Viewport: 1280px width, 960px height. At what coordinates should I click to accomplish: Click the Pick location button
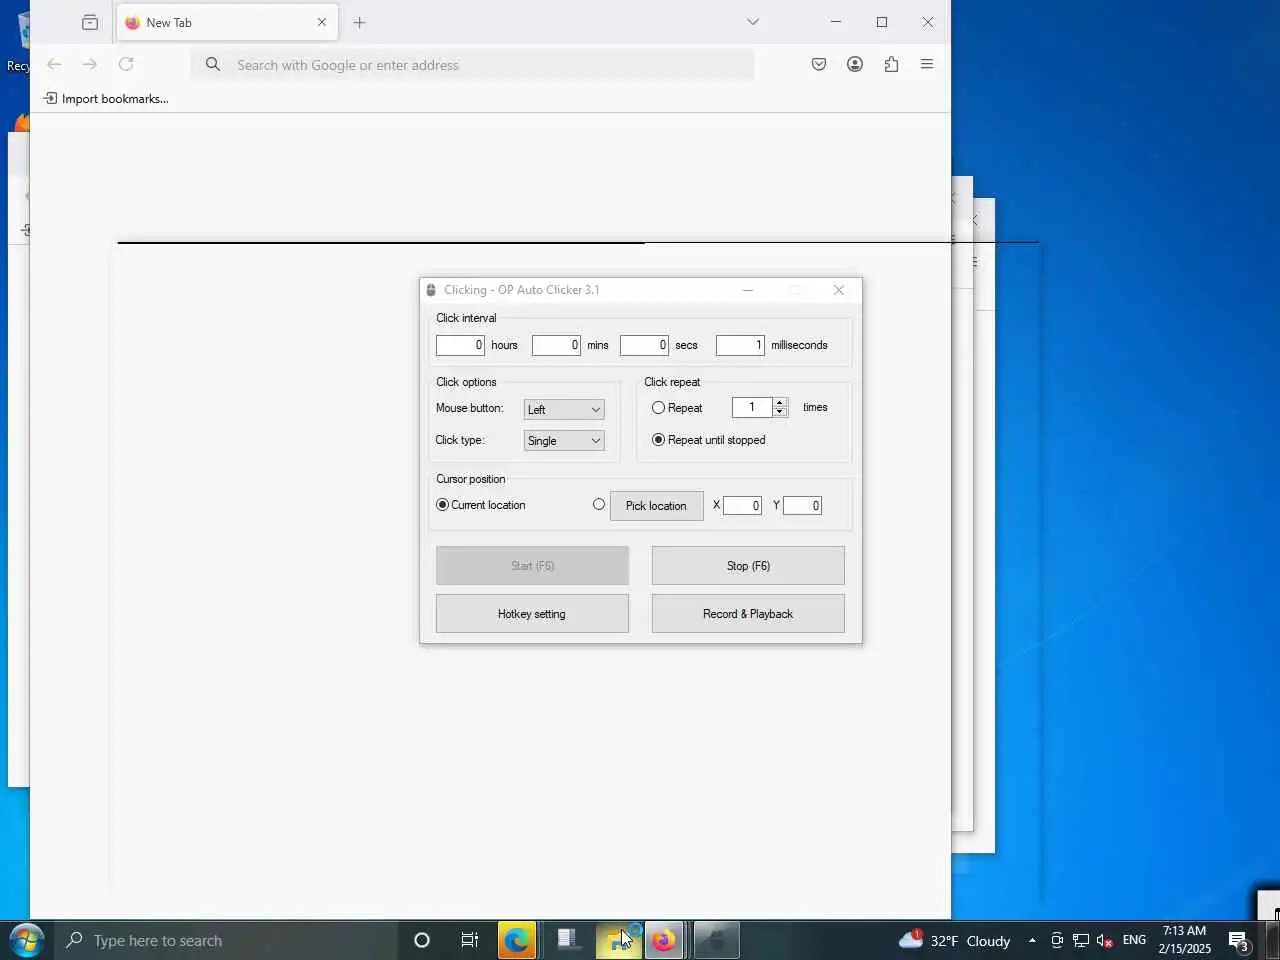tap(656, 506)
